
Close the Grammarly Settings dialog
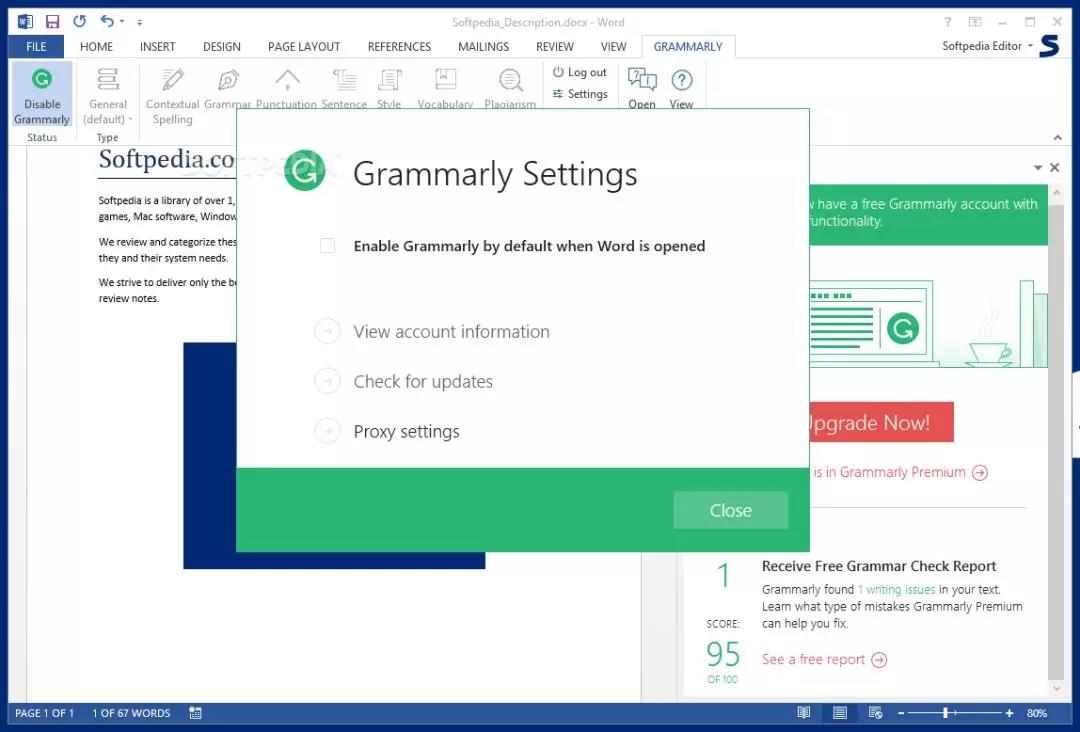click(731, 510)
